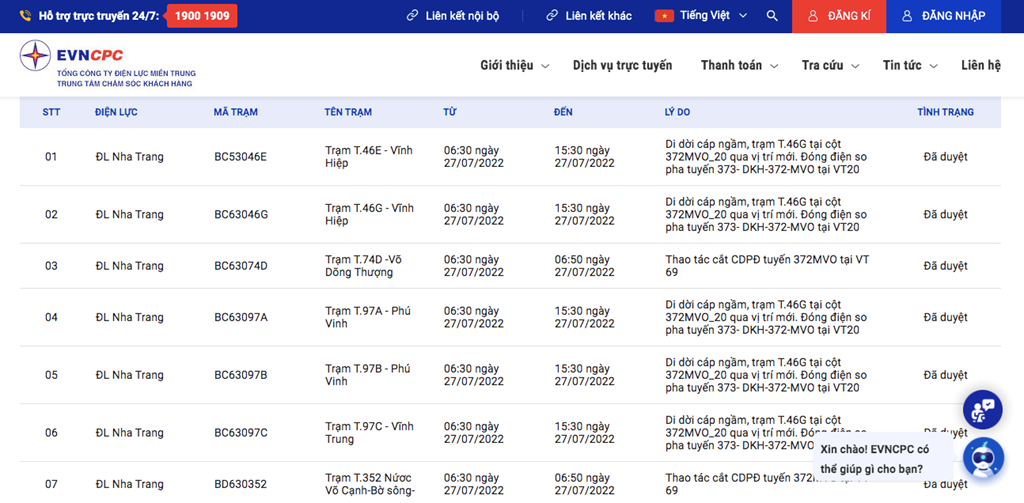This screenshot has height=503, width=1024.
Task: Expand the Tra cứu dropdown
Action: 829,65
